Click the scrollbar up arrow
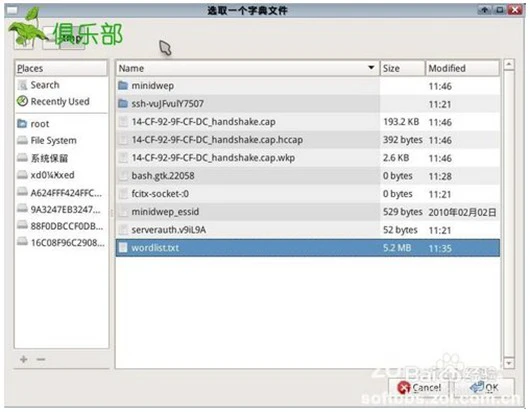This screenshot has height=412, width=530. (509, 64)
